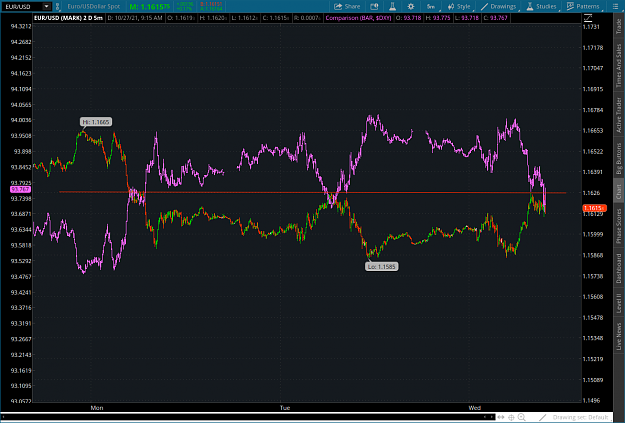This screenshot has height=423, width=625.
Task: Open the Big Buttons sidebar tab
Action: click(619, 159)
